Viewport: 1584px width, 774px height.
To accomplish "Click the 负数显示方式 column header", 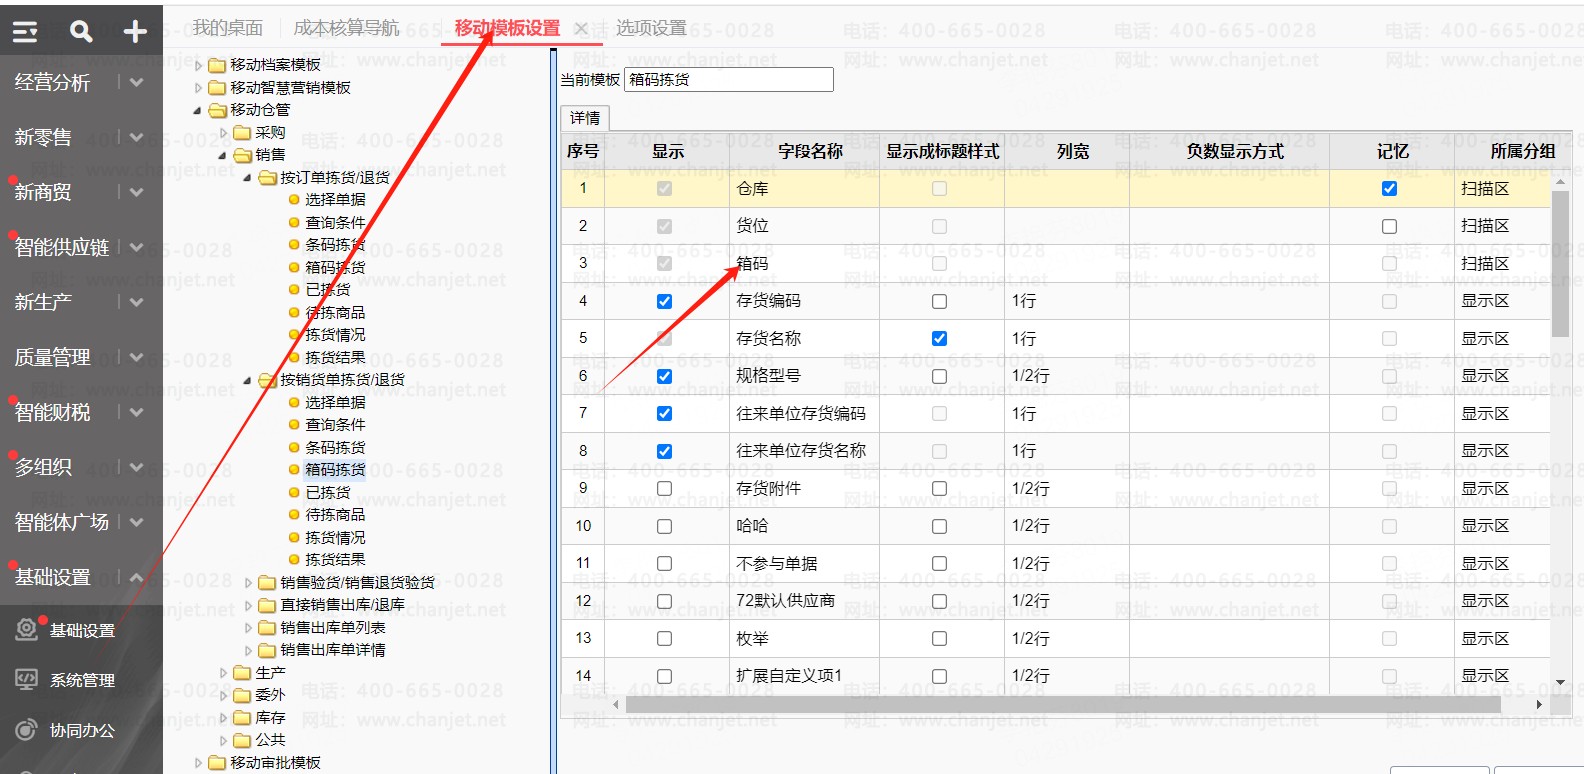I will tap(1235, 152).
